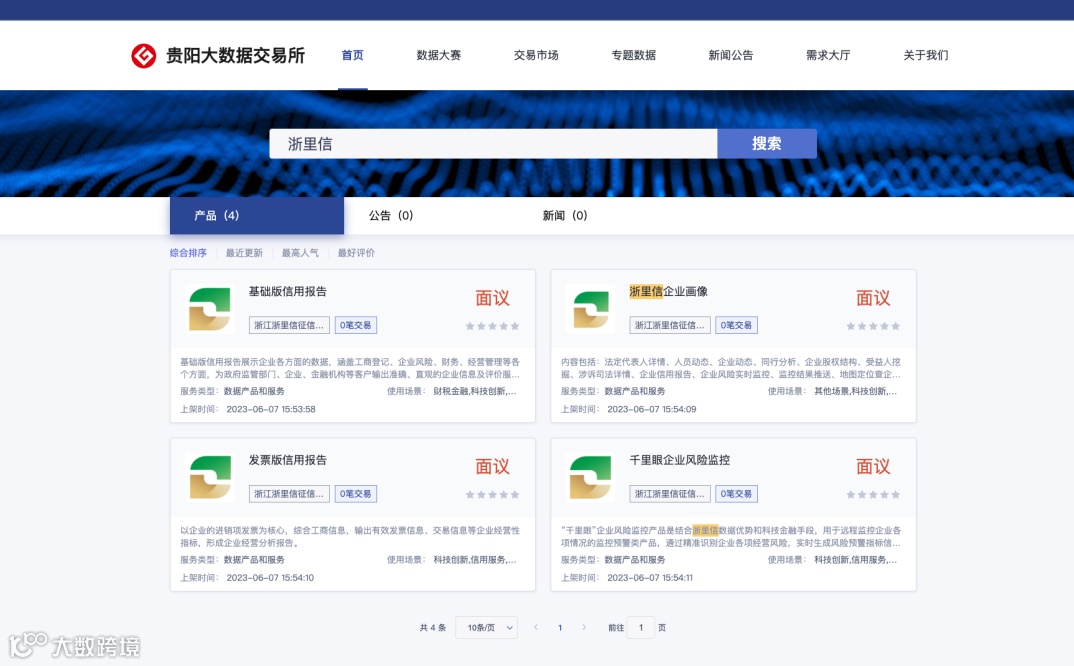Click the 搜索 button
Image resolution: width=1074 pixels, height=666 pixels.
coord(767,144)
